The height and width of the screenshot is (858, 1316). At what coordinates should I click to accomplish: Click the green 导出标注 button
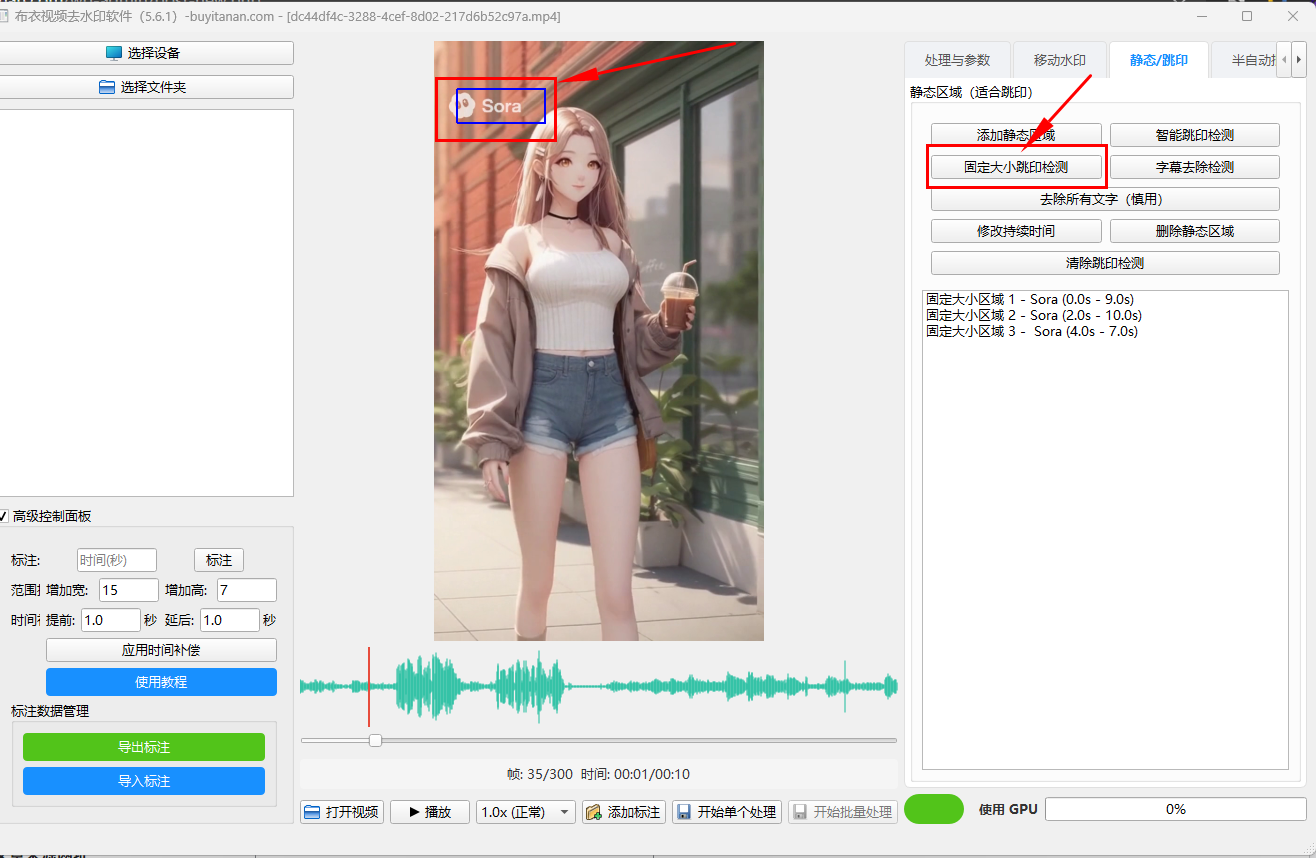pos(143,747)
